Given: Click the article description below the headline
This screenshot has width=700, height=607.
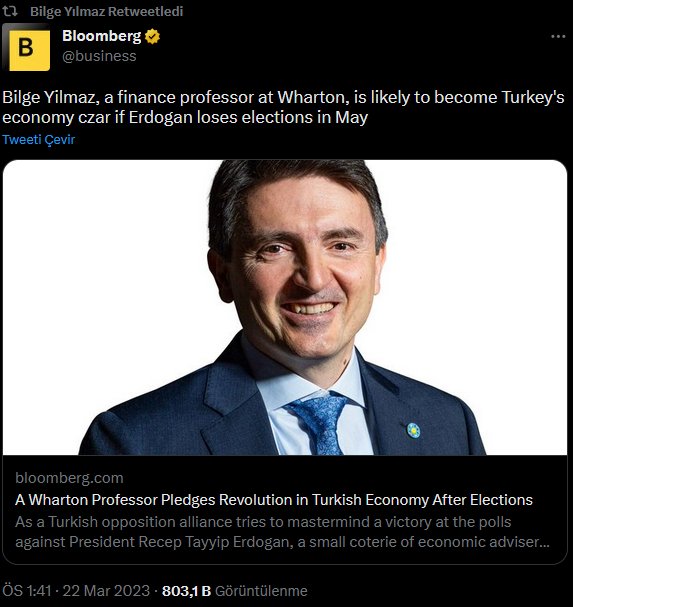Looking at the screenshot, I should pyautogui.click(x=283, y=531).
